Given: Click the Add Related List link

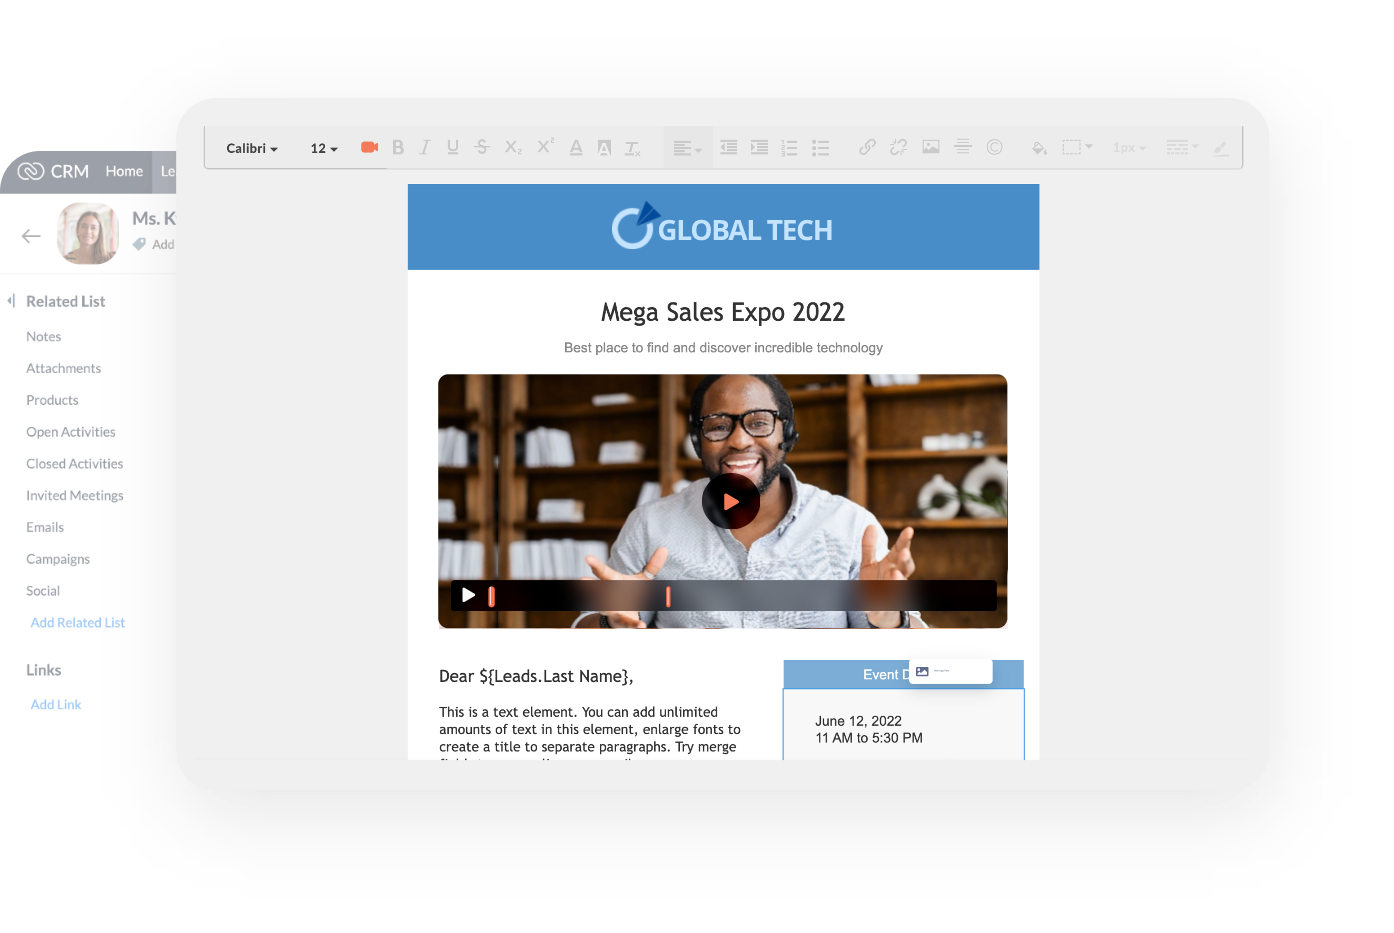Looking at the screenshot, I should point(78,622).
